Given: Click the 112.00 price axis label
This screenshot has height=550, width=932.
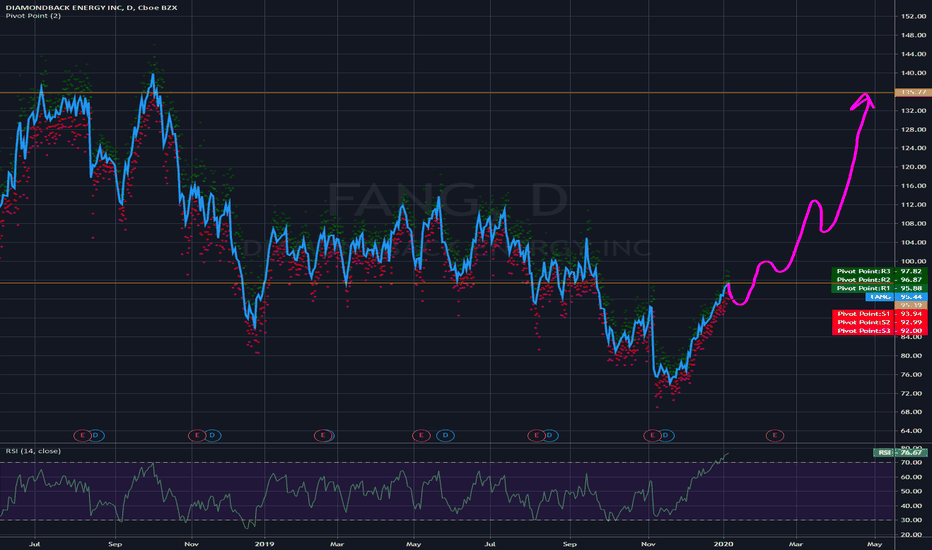Looking at the screenshot, I should [914, 205].
